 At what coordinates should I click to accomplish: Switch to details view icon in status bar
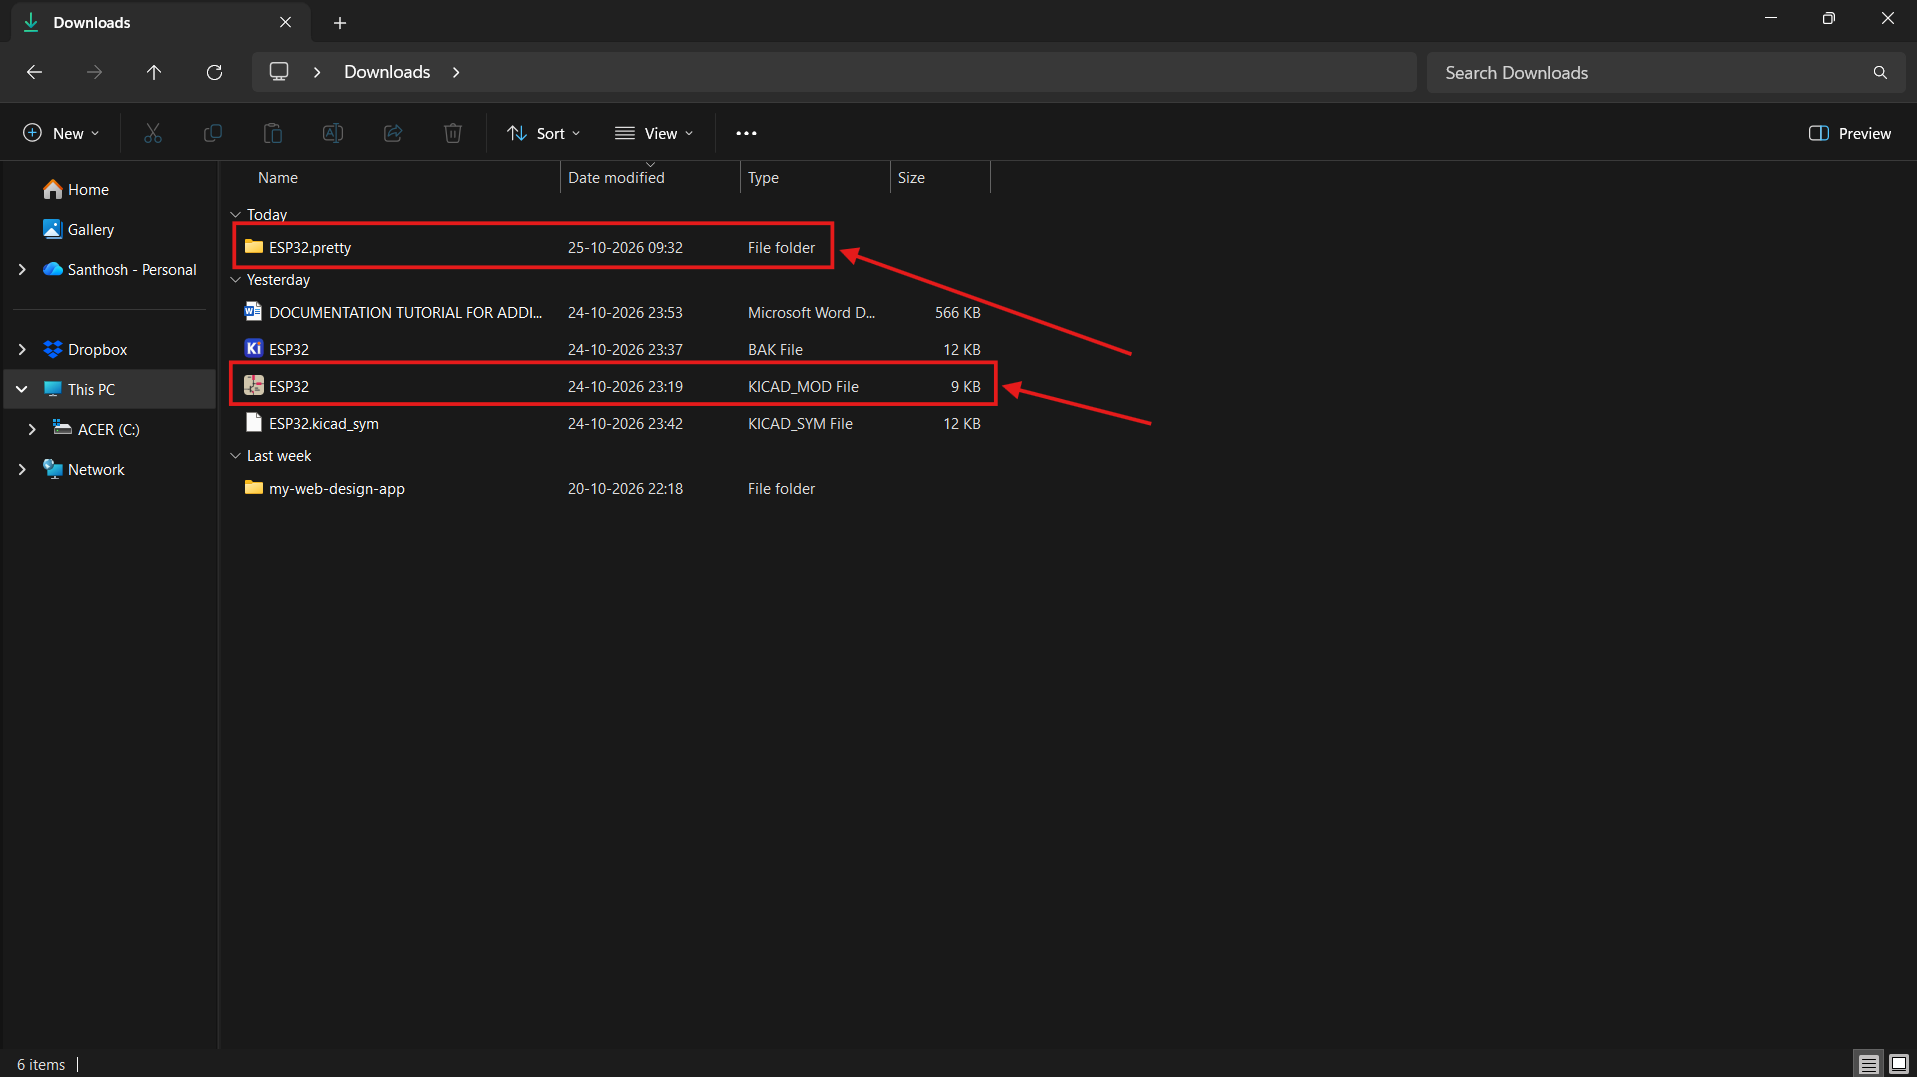point(1868,1064)
